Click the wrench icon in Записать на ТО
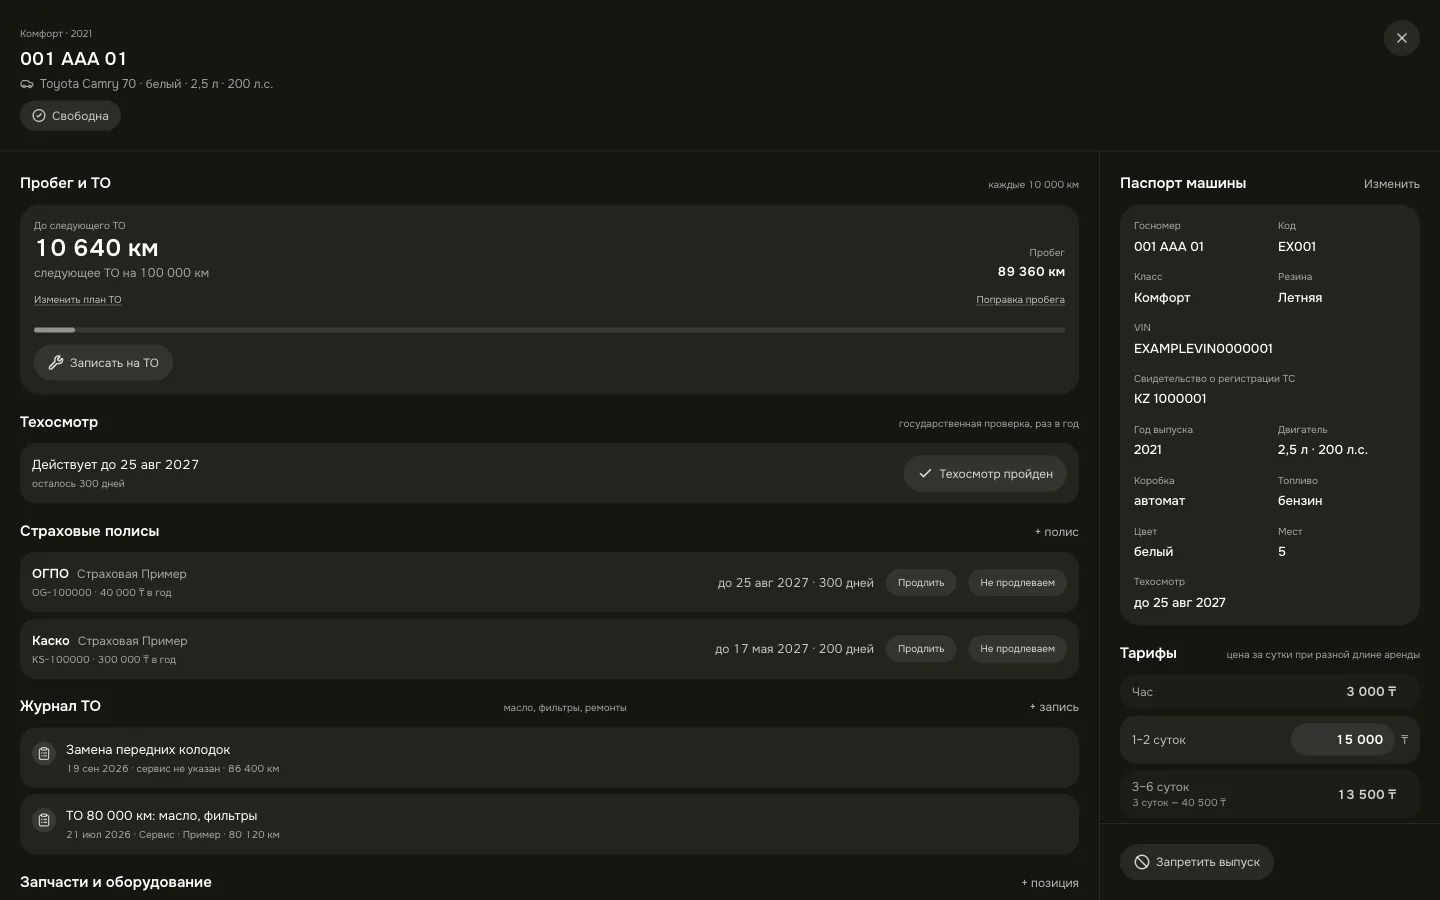The width and height of the screenshot is (1440, 900). click(x=56, y=363)
